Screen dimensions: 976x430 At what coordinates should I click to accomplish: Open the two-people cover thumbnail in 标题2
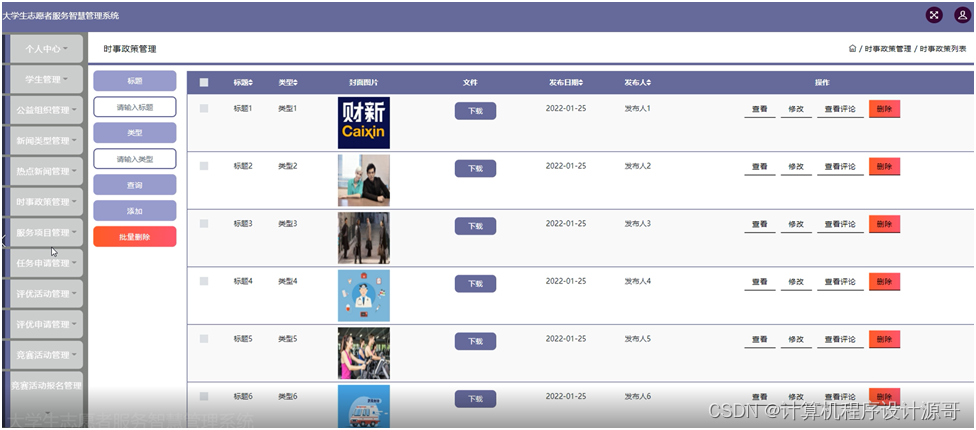tap(364, 180)
